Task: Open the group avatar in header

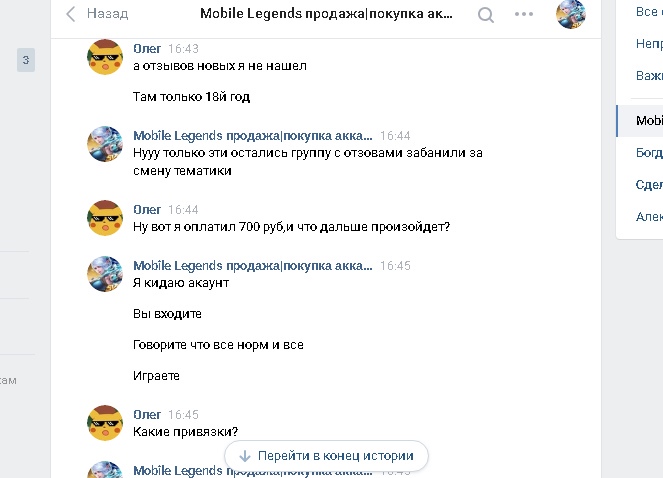Action: pyautogui.click(x=571, y=14)
